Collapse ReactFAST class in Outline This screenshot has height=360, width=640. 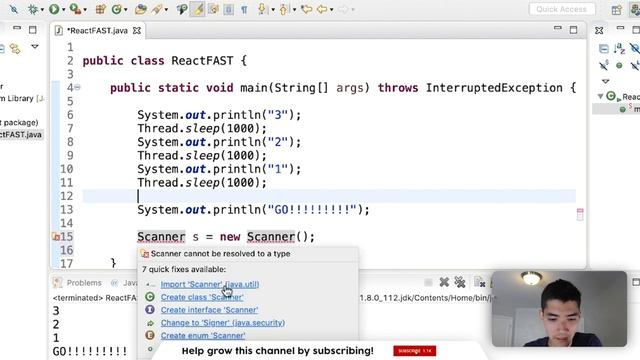click(600, 97)
